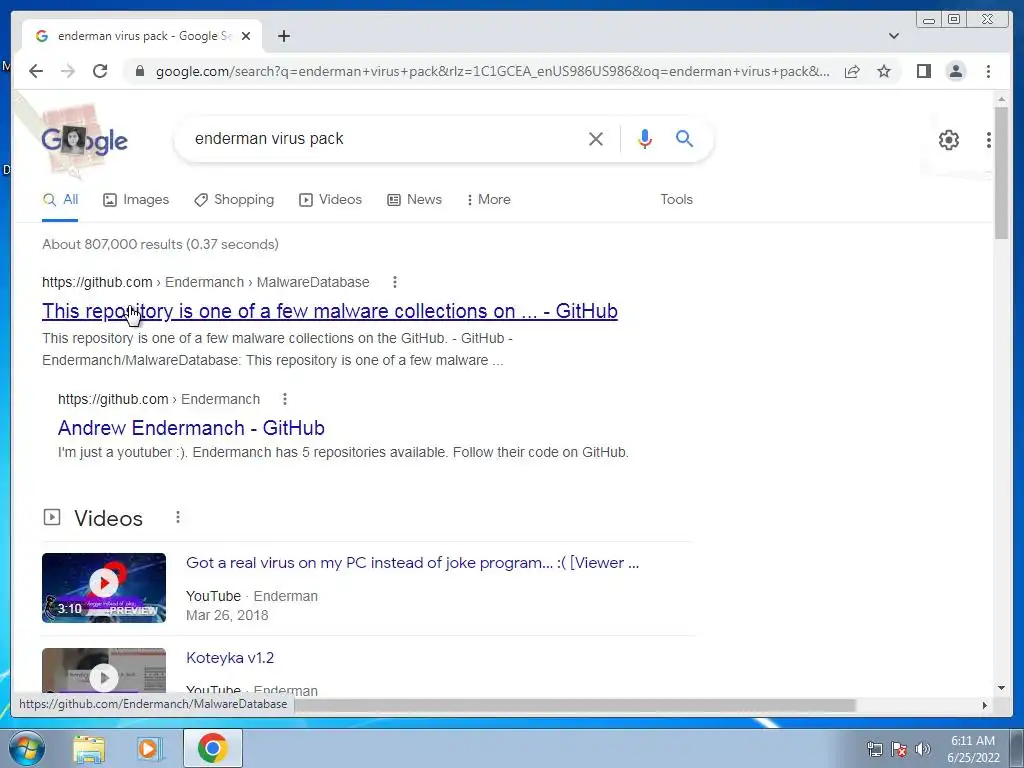Play the Koteyka v1.2 video thumbnail

(x=104, y=671)
